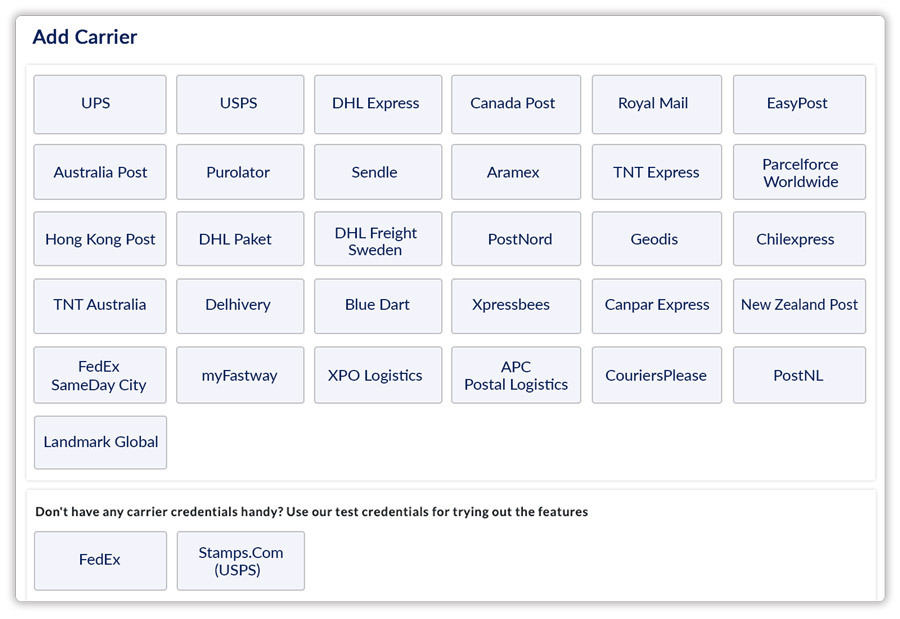Choose Parcelforce Worldwide carrier
Screen dimensions: 900x619
point(799,172)
